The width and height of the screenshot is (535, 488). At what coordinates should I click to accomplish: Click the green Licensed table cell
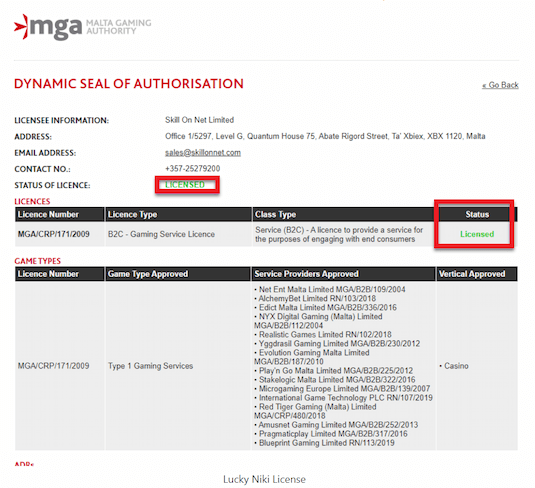(x=477, y=234)
